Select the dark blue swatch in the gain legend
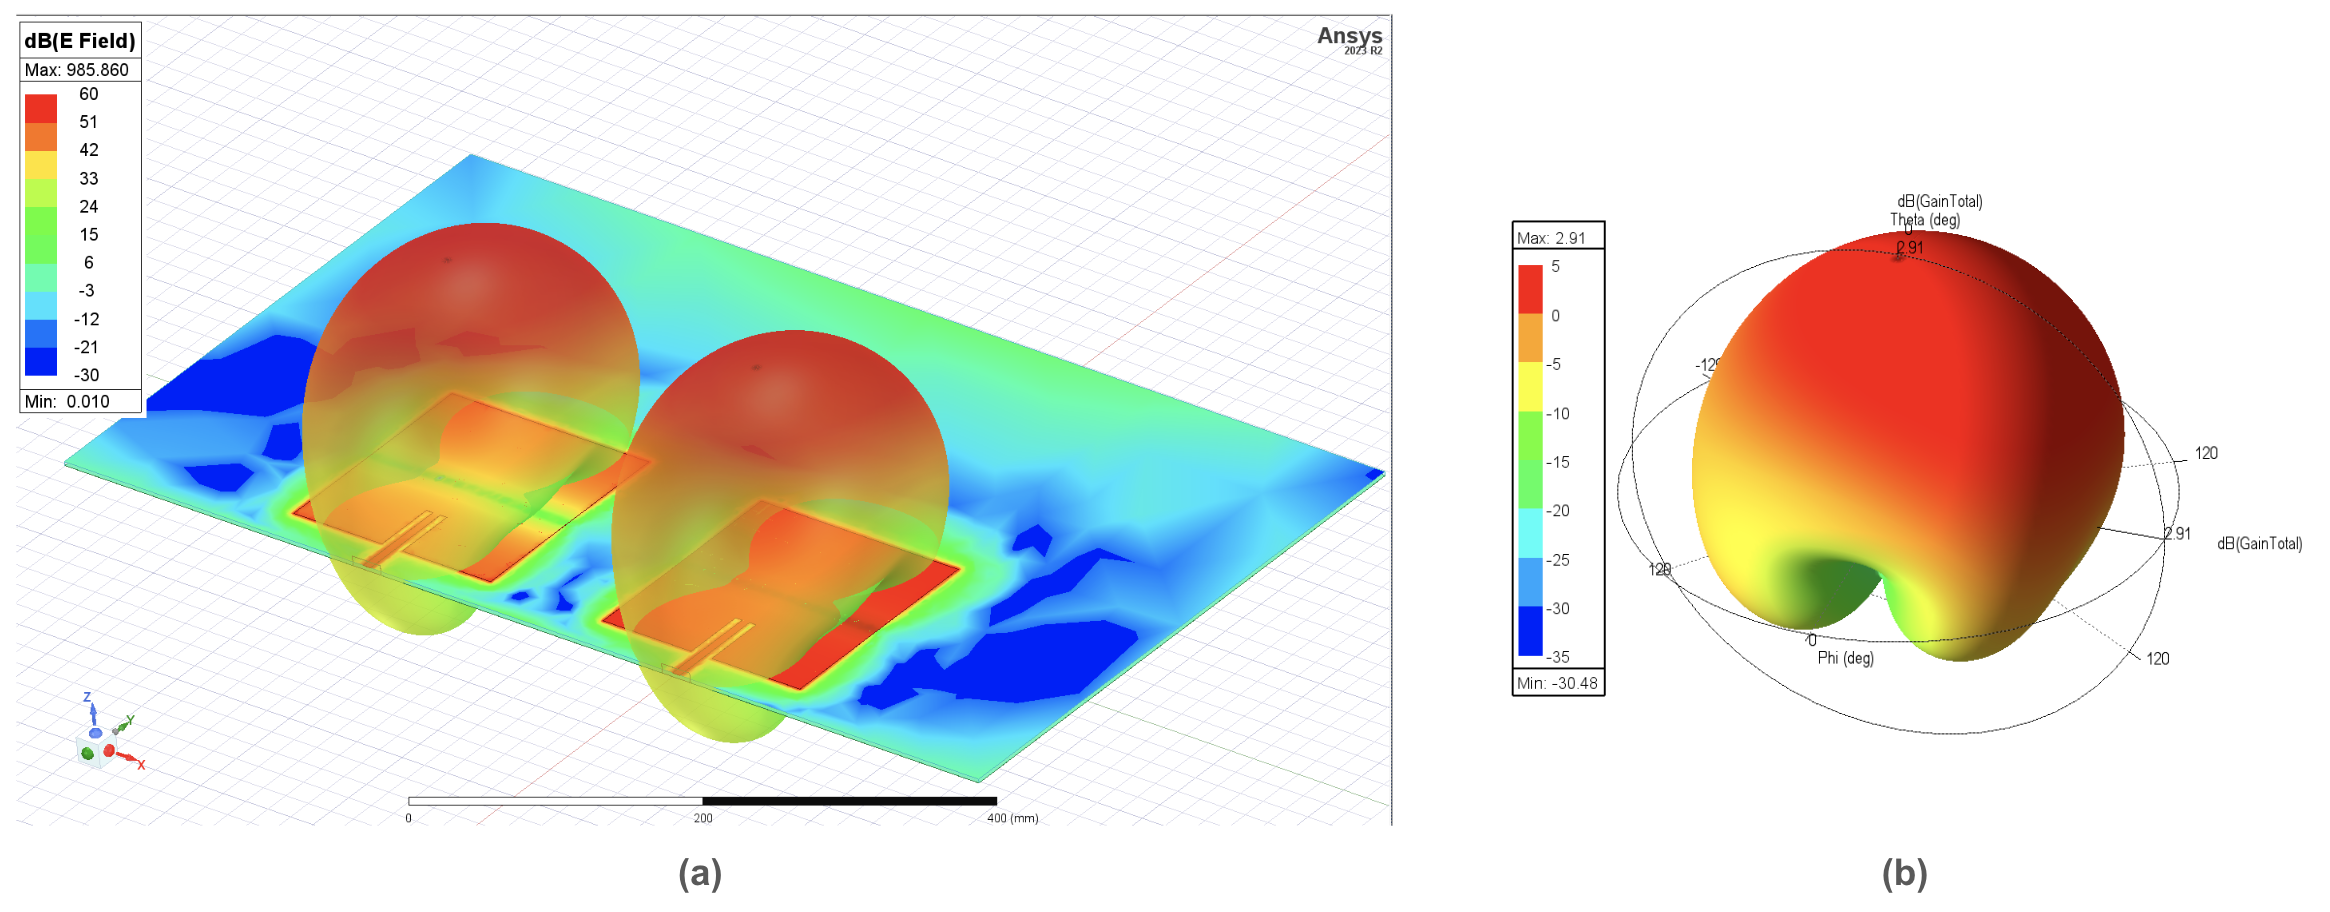The image size is (2330, 912). pyautogui.click(x=1530, y=631)
